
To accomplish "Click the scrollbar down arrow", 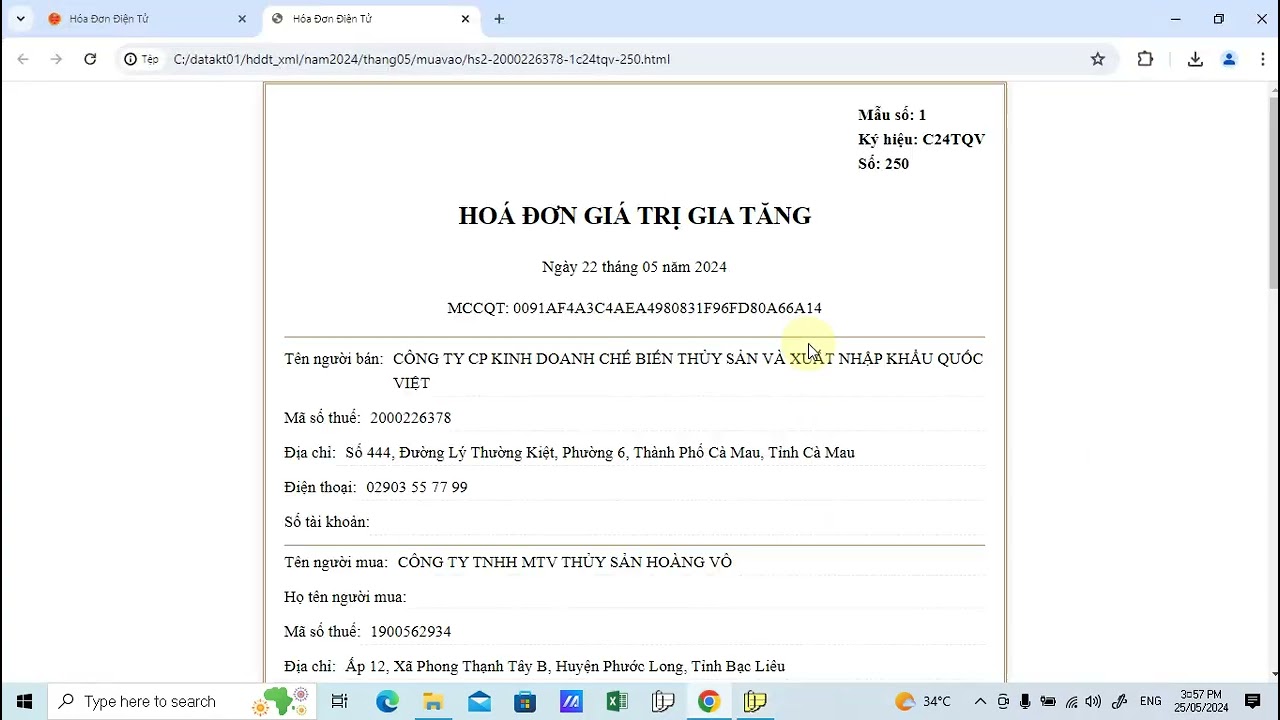I will click(x=1273, y=673).
